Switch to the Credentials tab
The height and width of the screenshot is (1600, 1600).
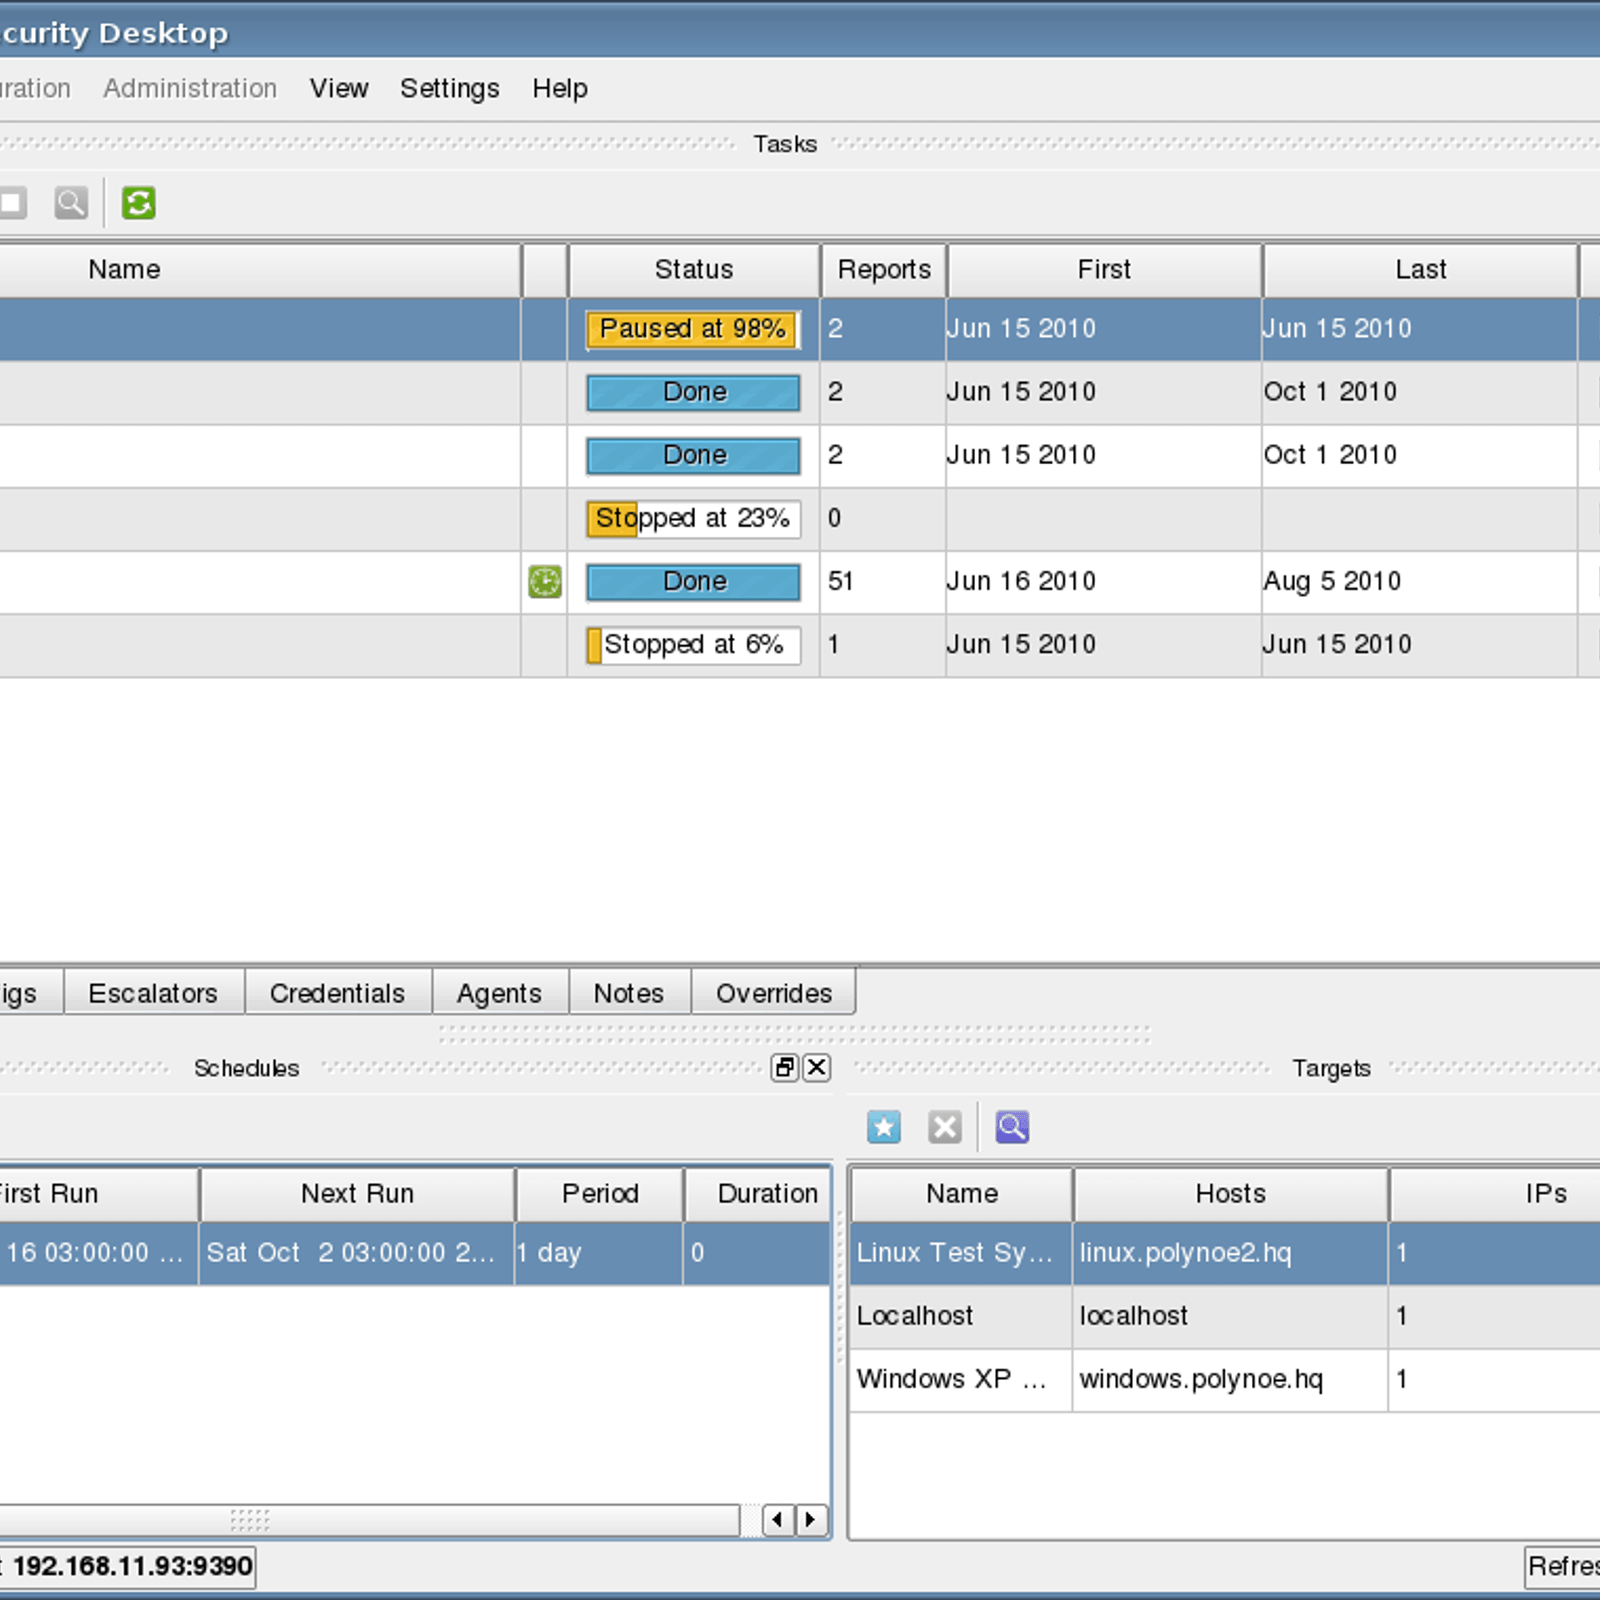pyautogui.click(x=338, y=992)
